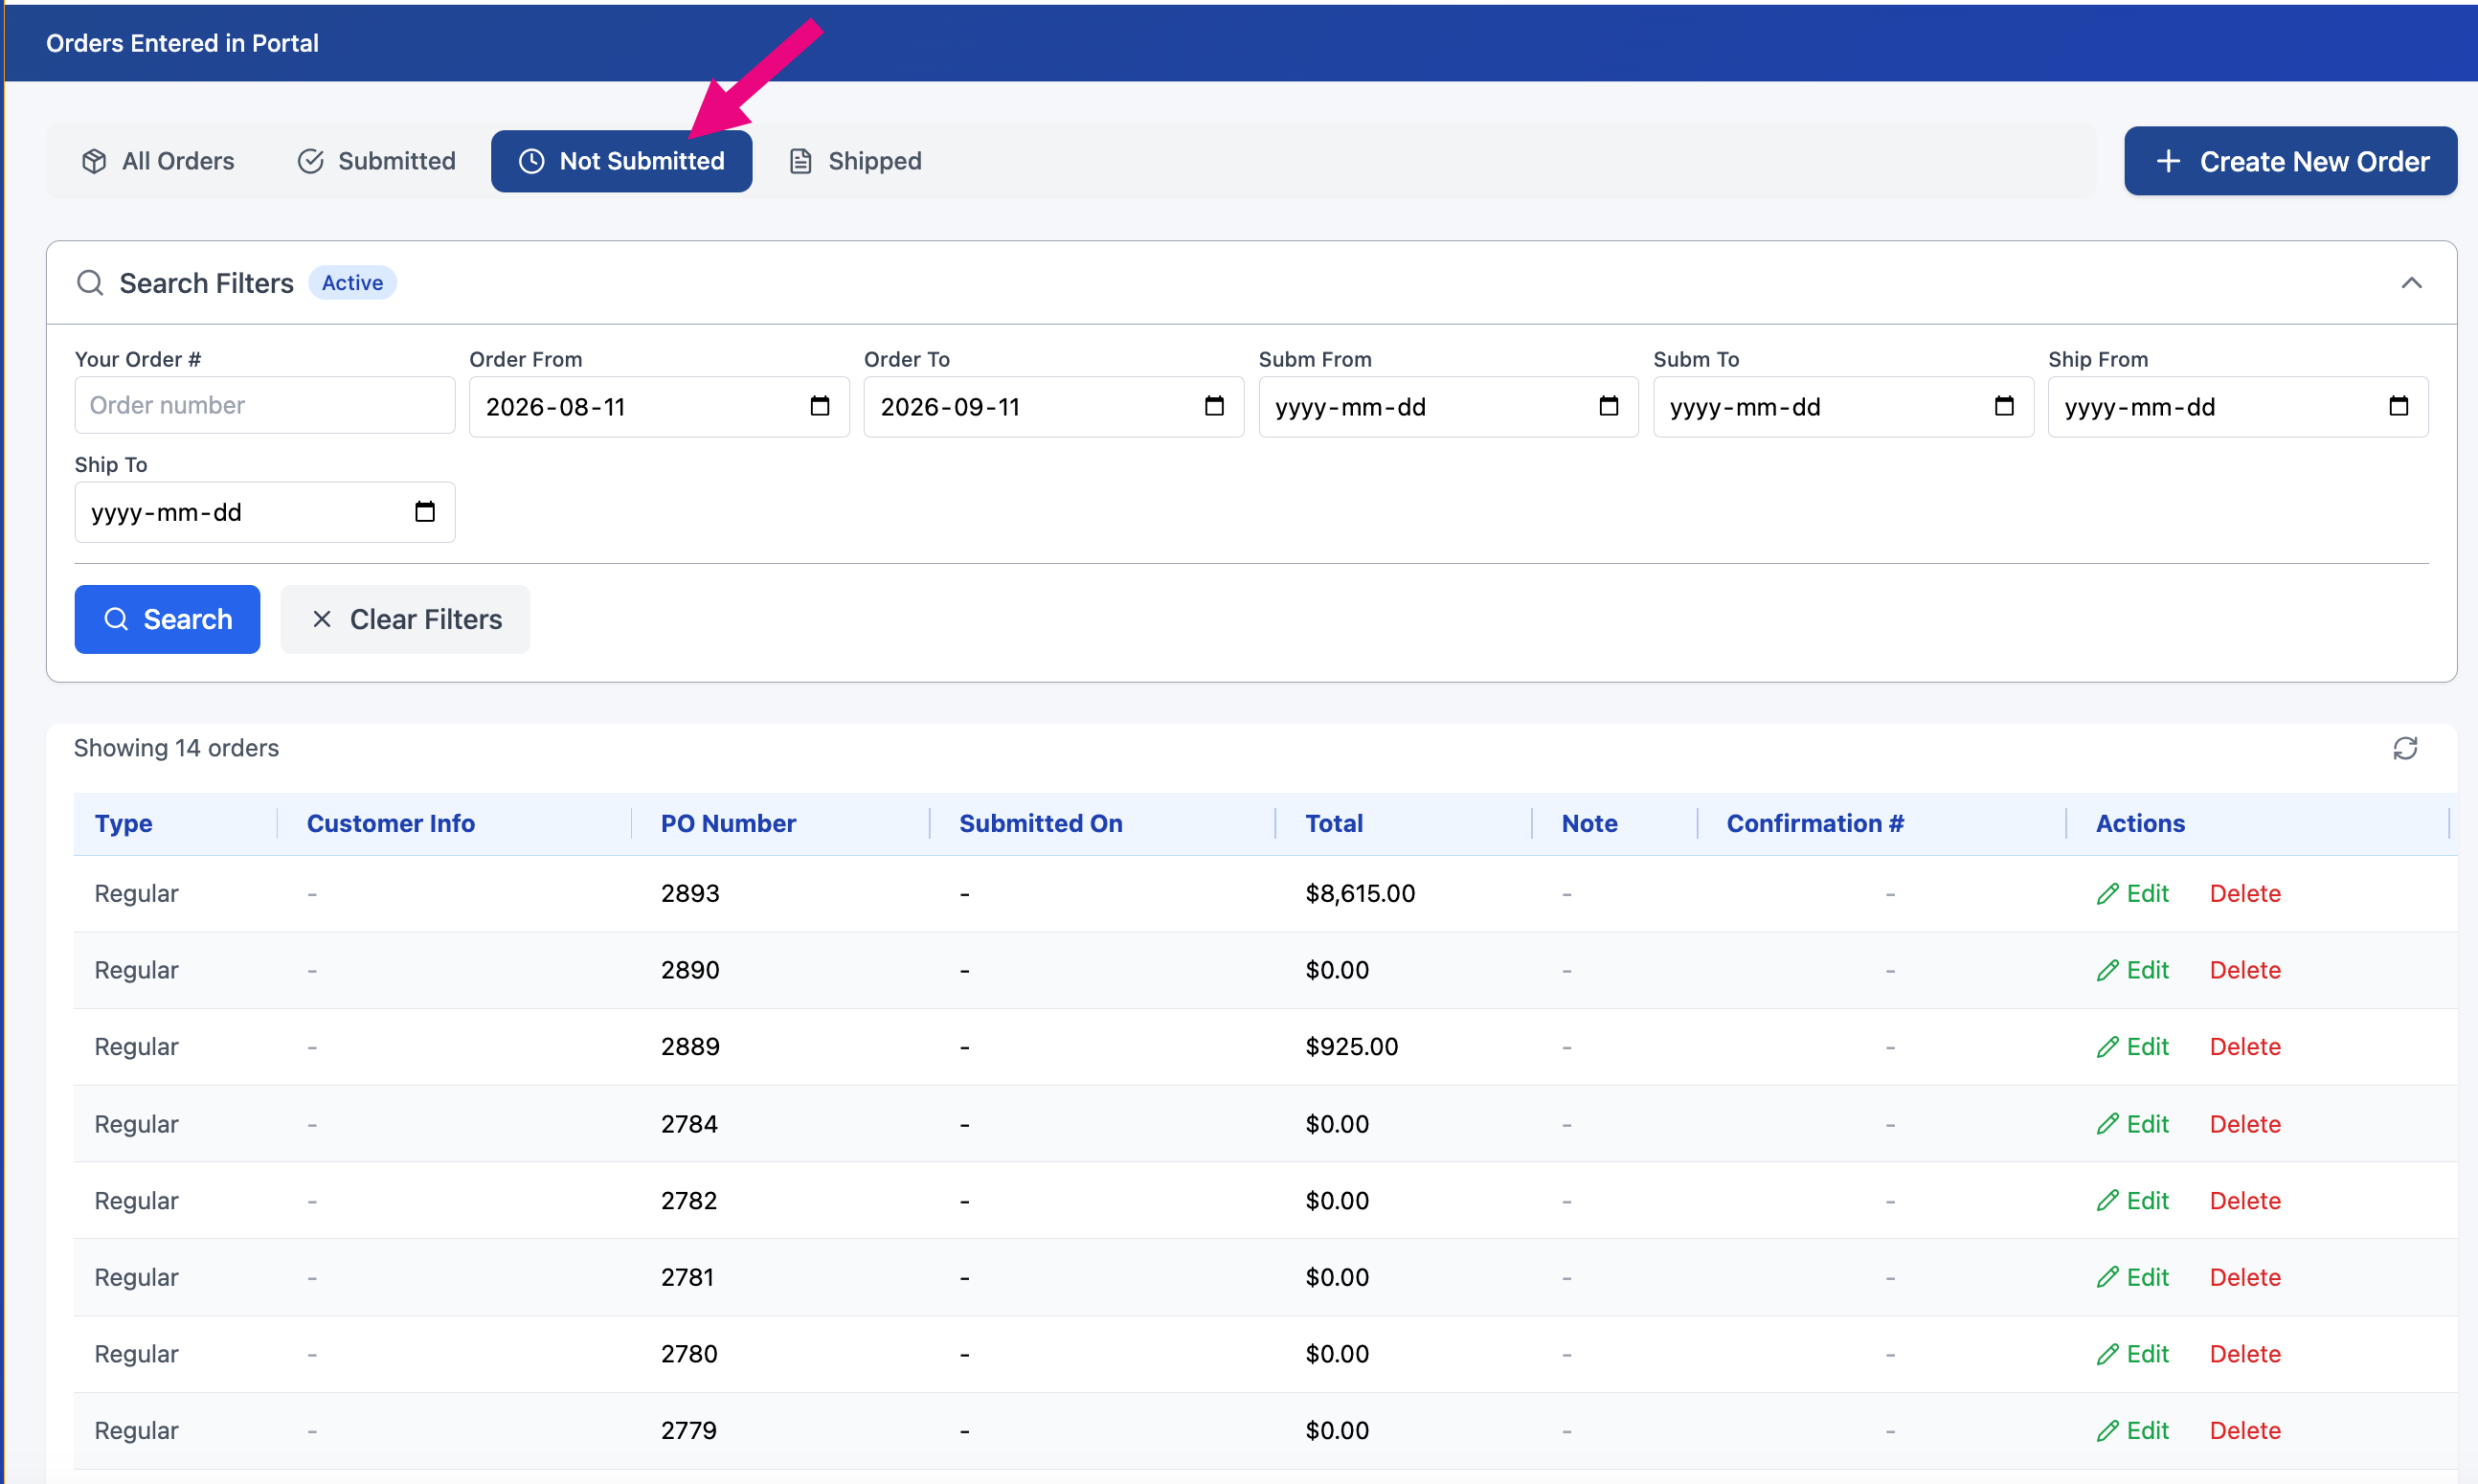This screenshot has height=1484, width=2478.
Task: Open calendar picker for Ship To
Action: click(424, 512)
